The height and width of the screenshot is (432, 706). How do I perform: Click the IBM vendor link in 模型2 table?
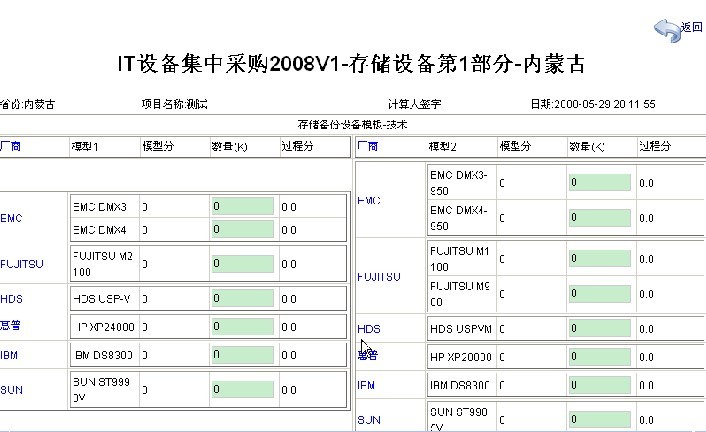[366, 386]
